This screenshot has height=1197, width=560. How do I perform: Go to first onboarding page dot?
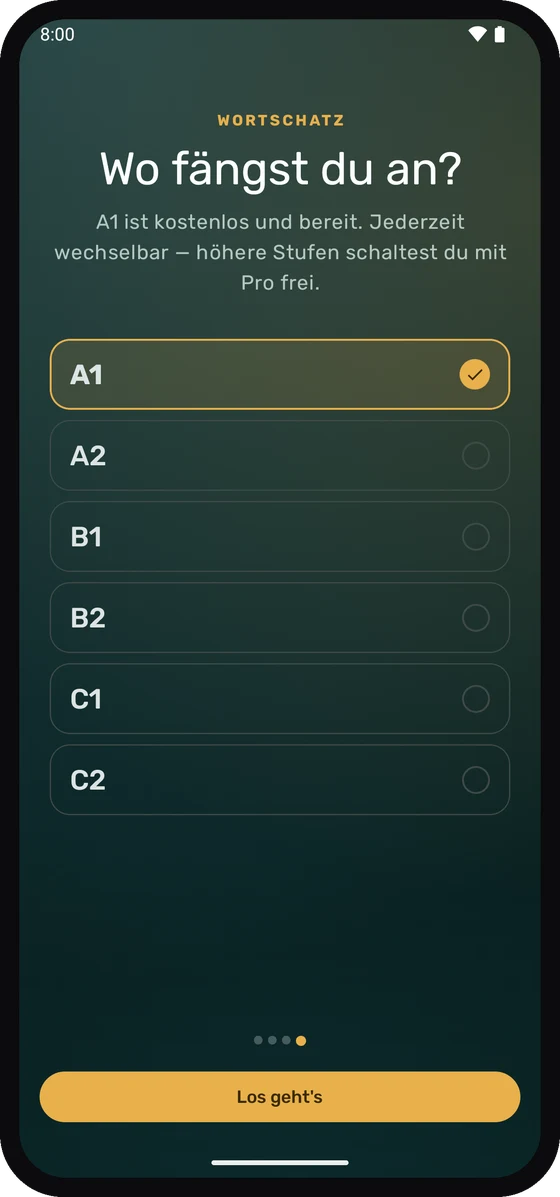point(259,1041)
